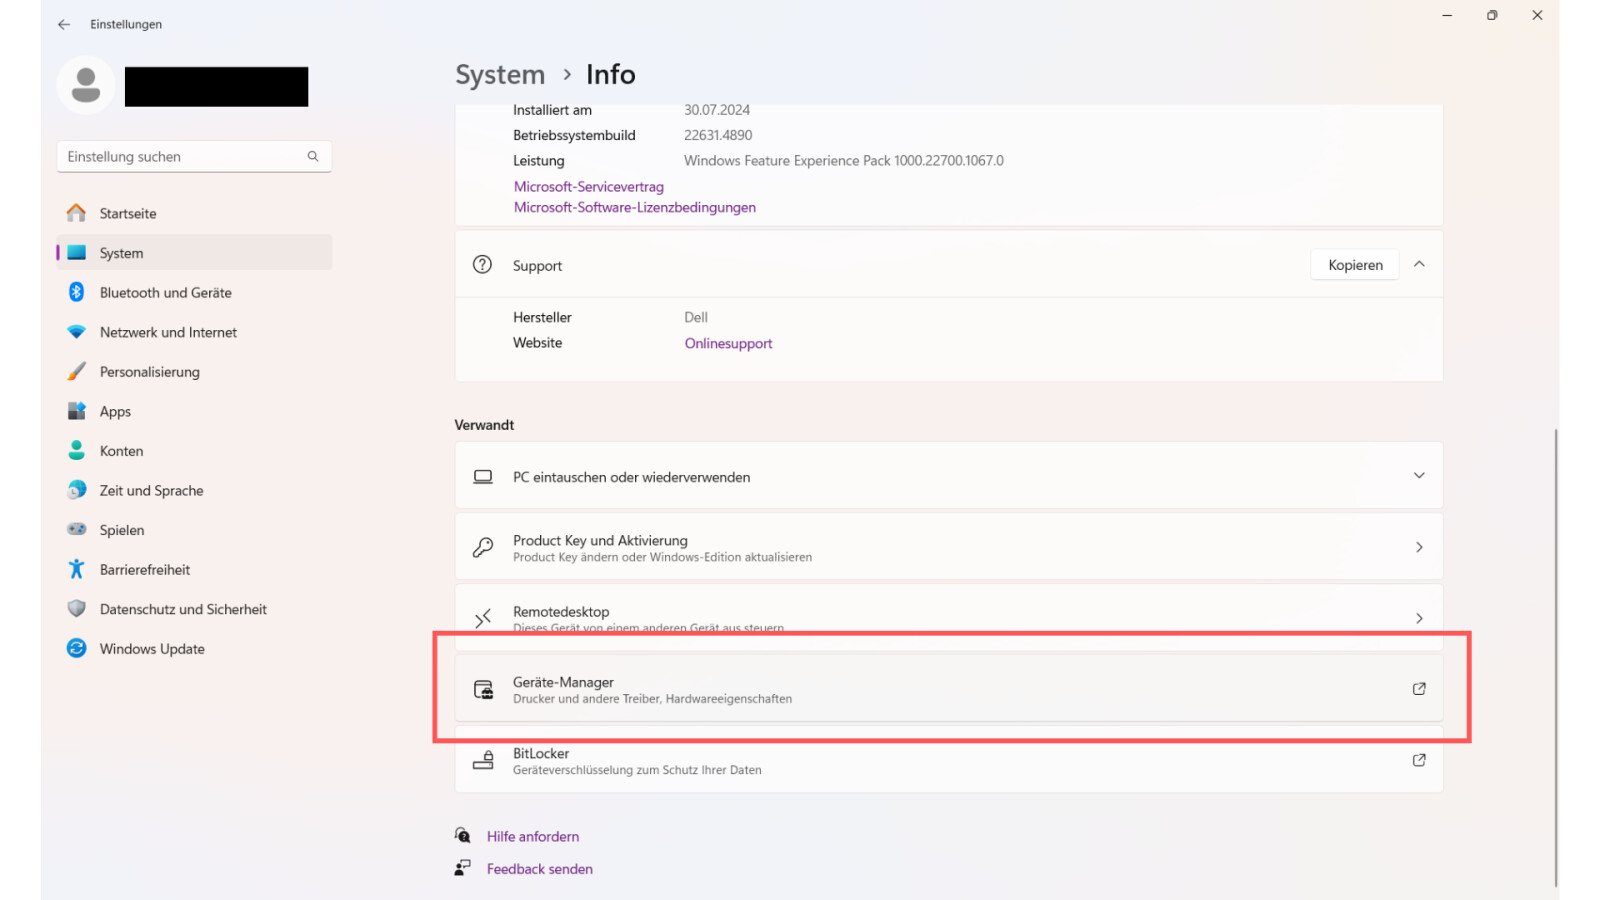
Task: Open Geräte-Manager external link icon
Action: 1418,689
